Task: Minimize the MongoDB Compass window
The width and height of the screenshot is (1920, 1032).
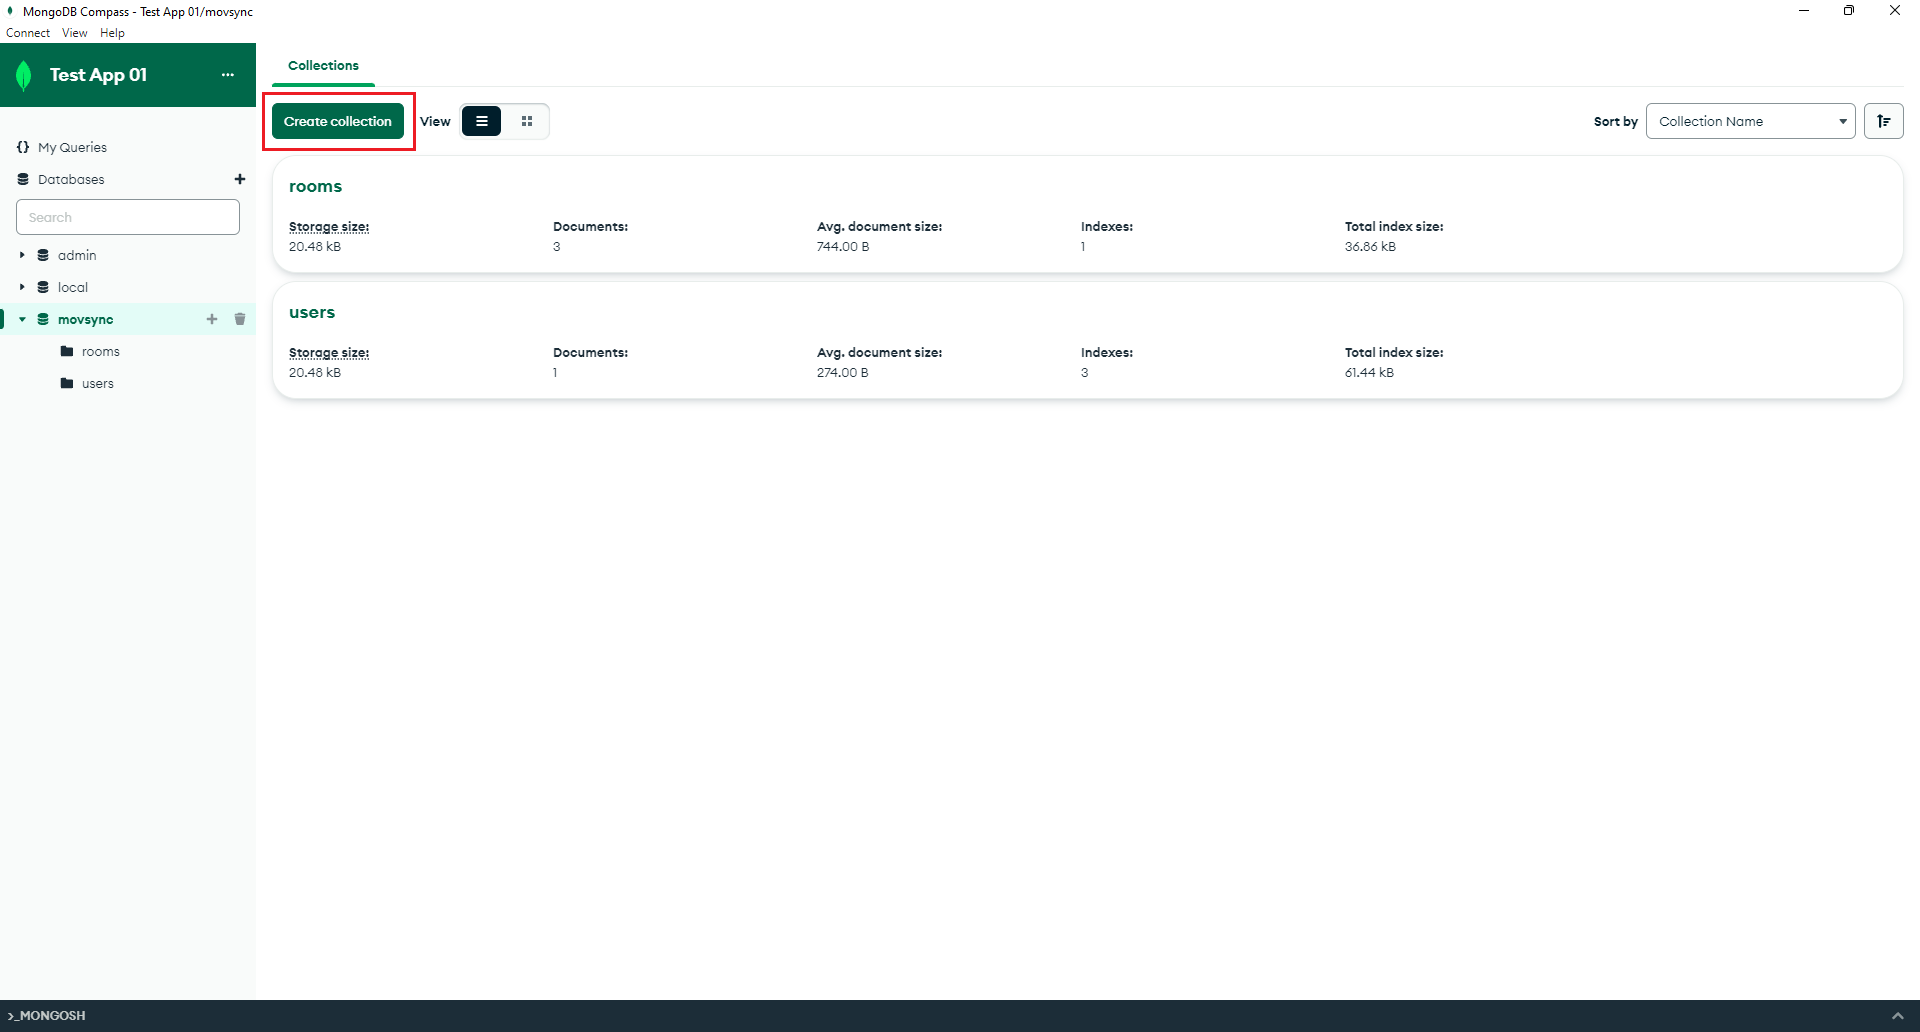Action: click(x=1804, y=11)
